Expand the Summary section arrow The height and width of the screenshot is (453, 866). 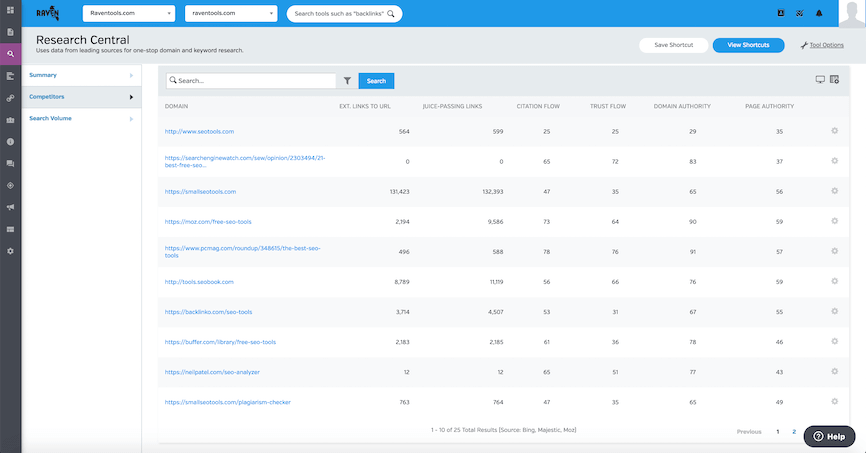point(131,75)
